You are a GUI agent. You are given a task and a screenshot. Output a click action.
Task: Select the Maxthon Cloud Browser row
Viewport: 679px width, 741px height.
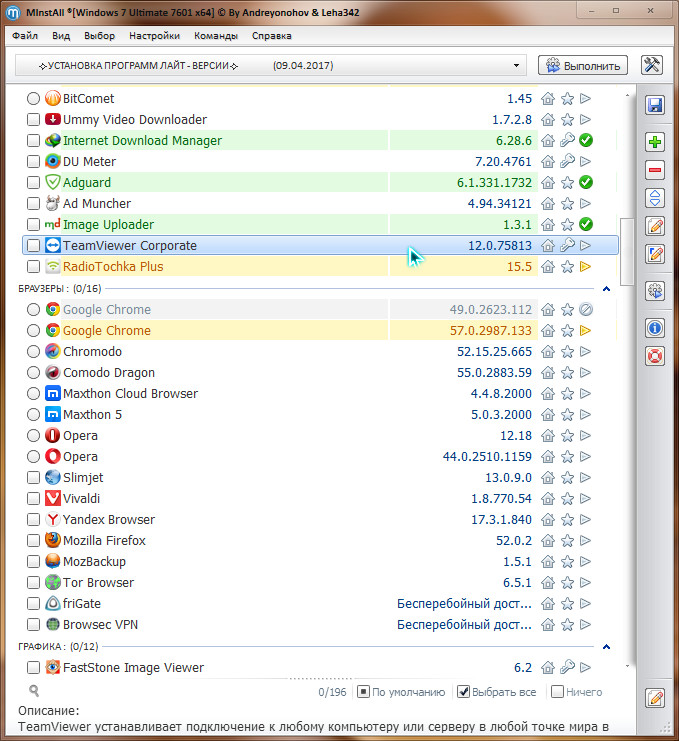[x=320, y=394]
